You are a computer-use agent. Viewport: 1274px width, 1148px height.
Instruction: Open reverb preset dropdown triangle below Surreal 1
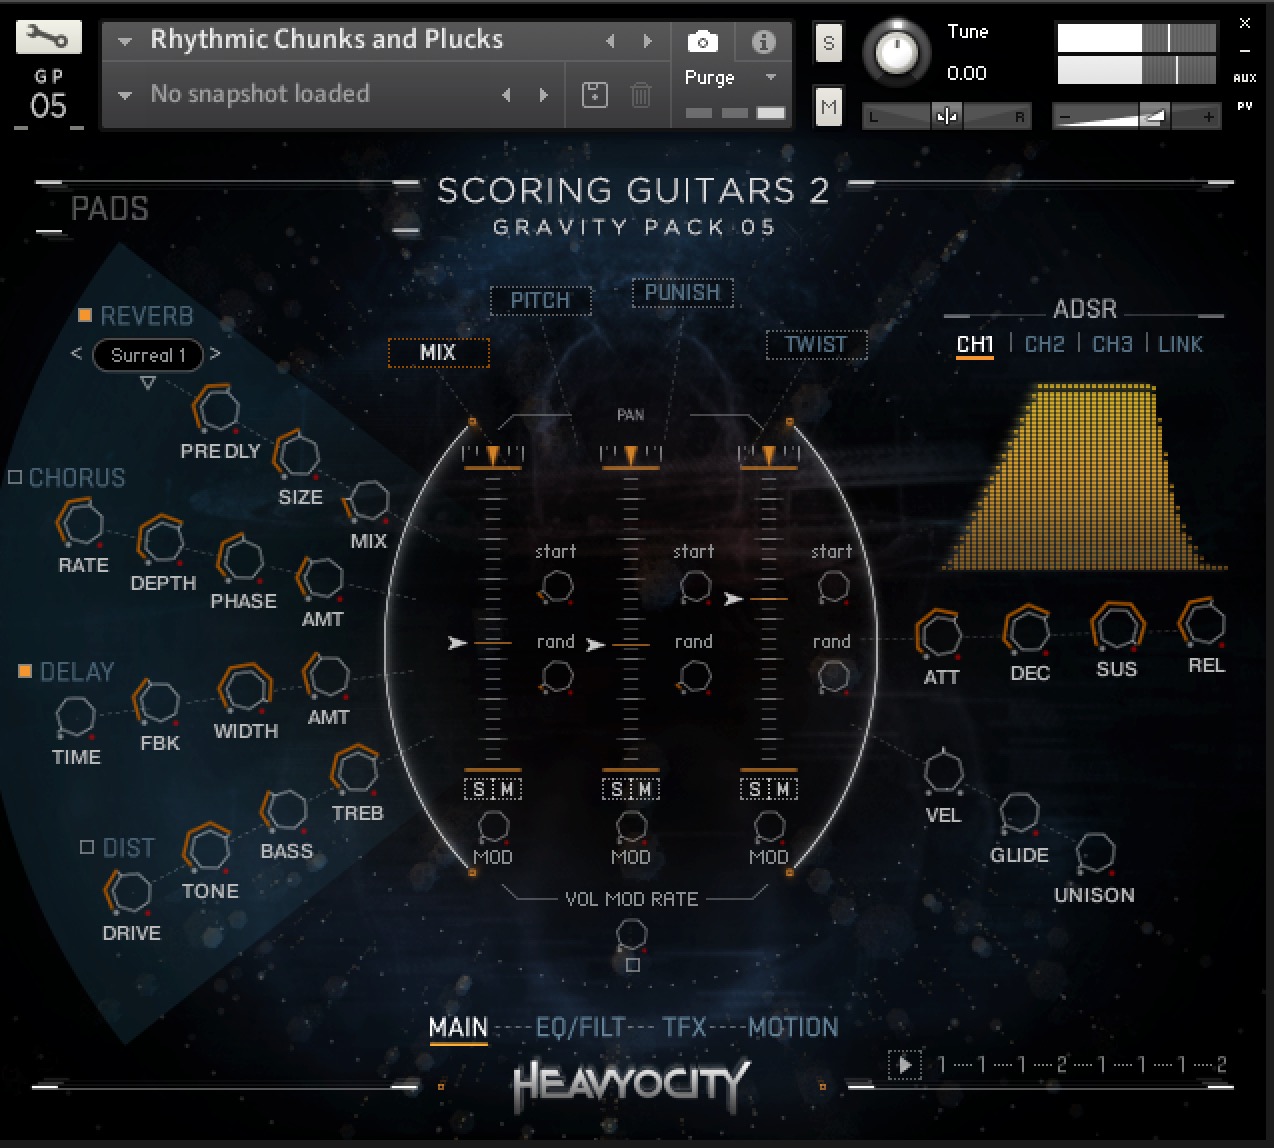(x=148, y=383)
